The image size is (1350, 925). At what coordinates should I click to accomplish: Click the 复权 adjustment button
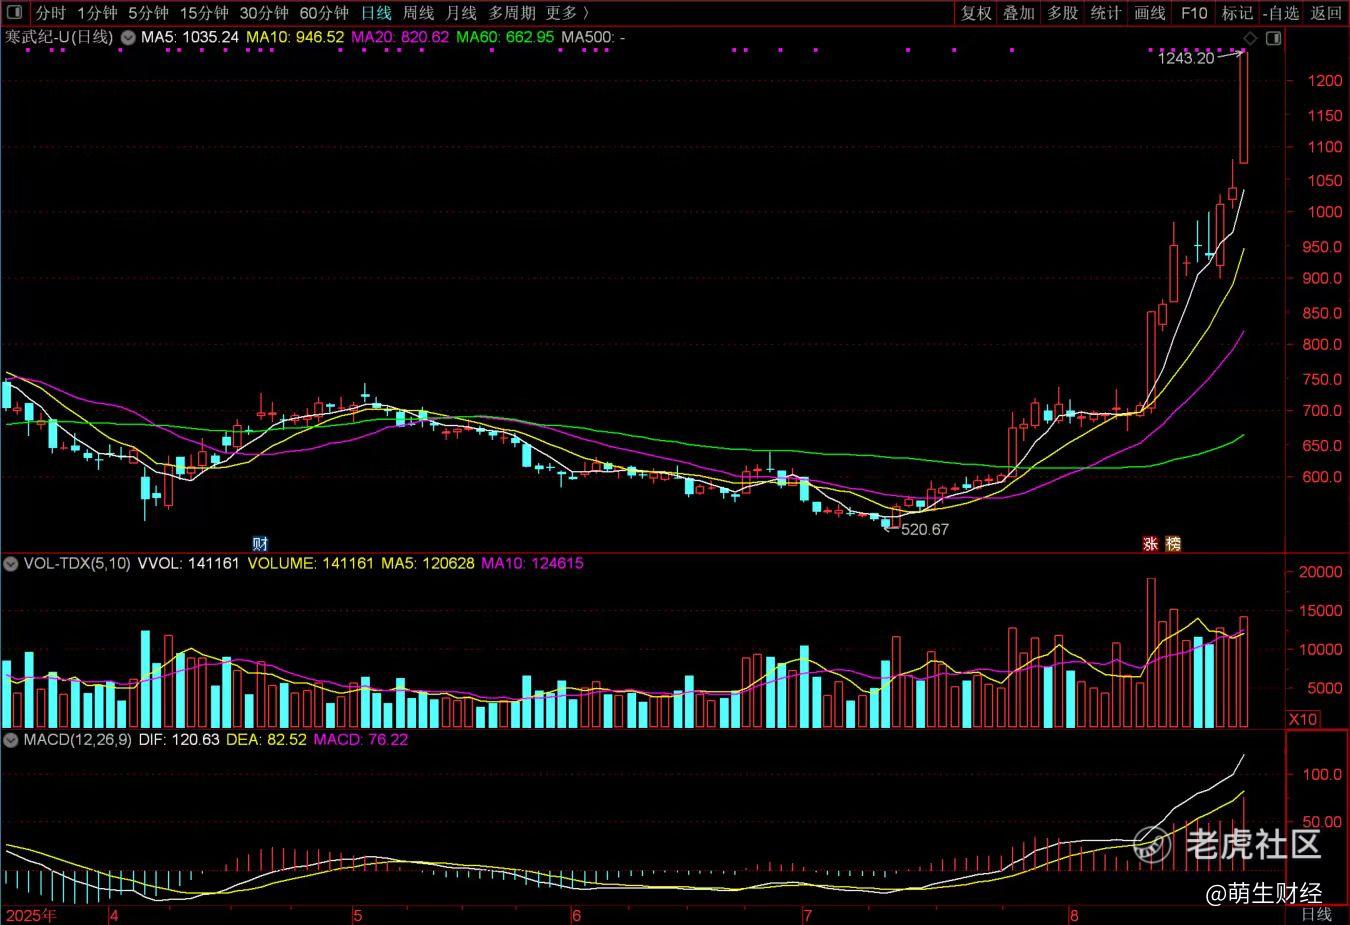[x=976, y=13]
